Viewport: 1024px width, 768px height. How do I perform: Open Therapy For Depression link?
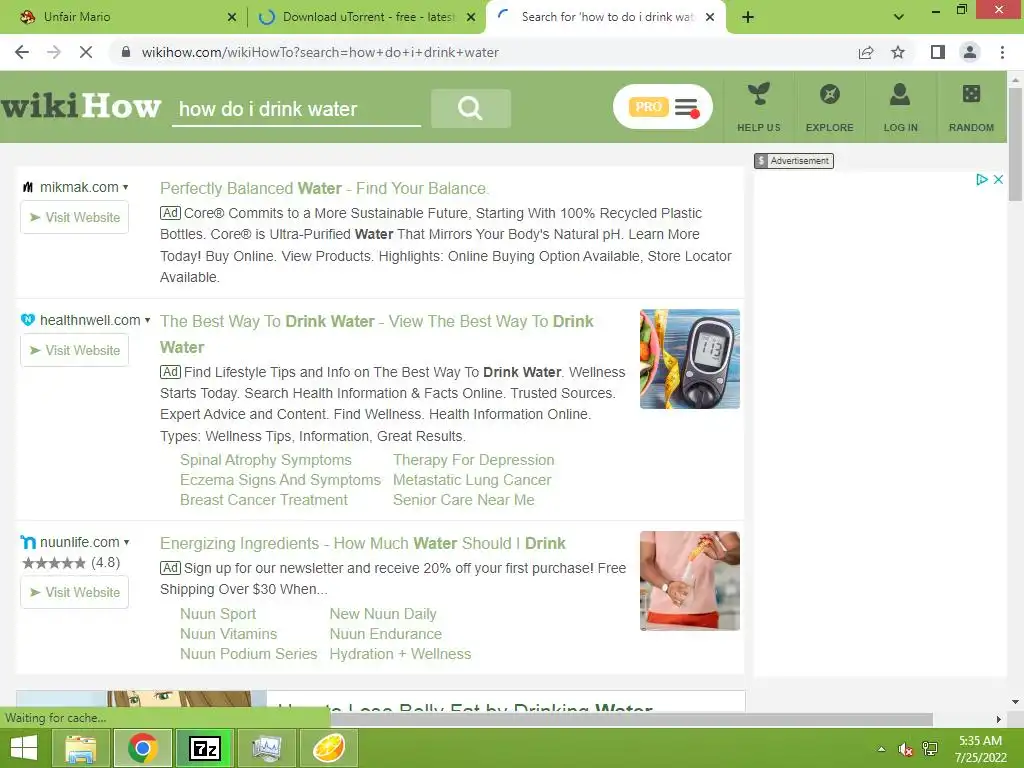[473, 460]
